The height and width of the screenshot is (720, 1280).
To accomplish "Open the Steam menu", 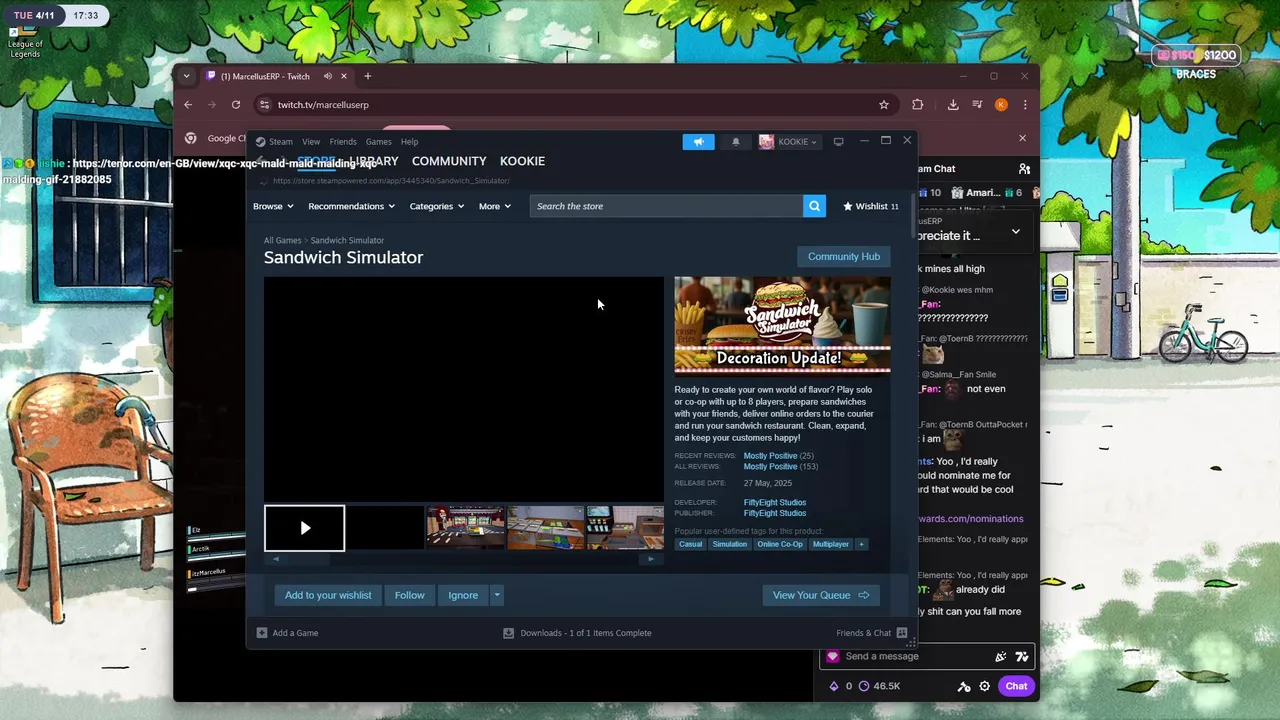I will (274, 142).
